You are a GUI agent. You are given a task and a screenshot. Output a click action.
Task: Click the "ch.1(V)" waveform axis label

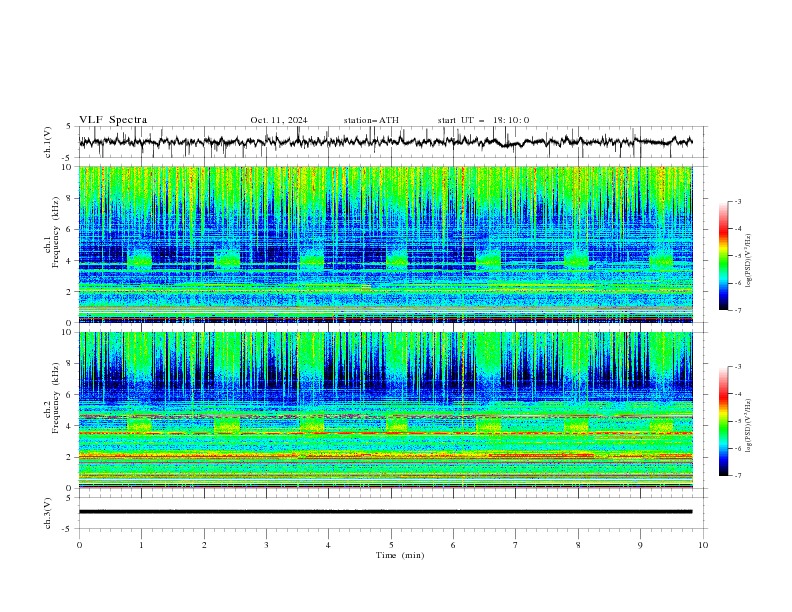(x=48, y=142)
